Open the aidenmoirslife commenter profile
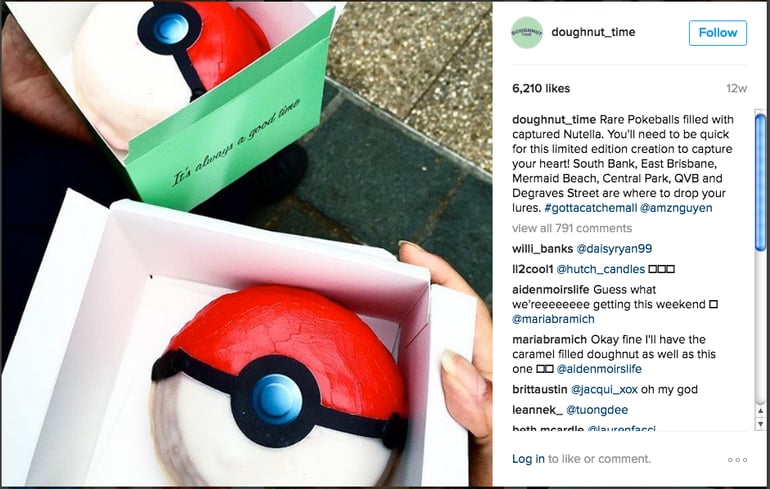 click(x=551, y=290)
